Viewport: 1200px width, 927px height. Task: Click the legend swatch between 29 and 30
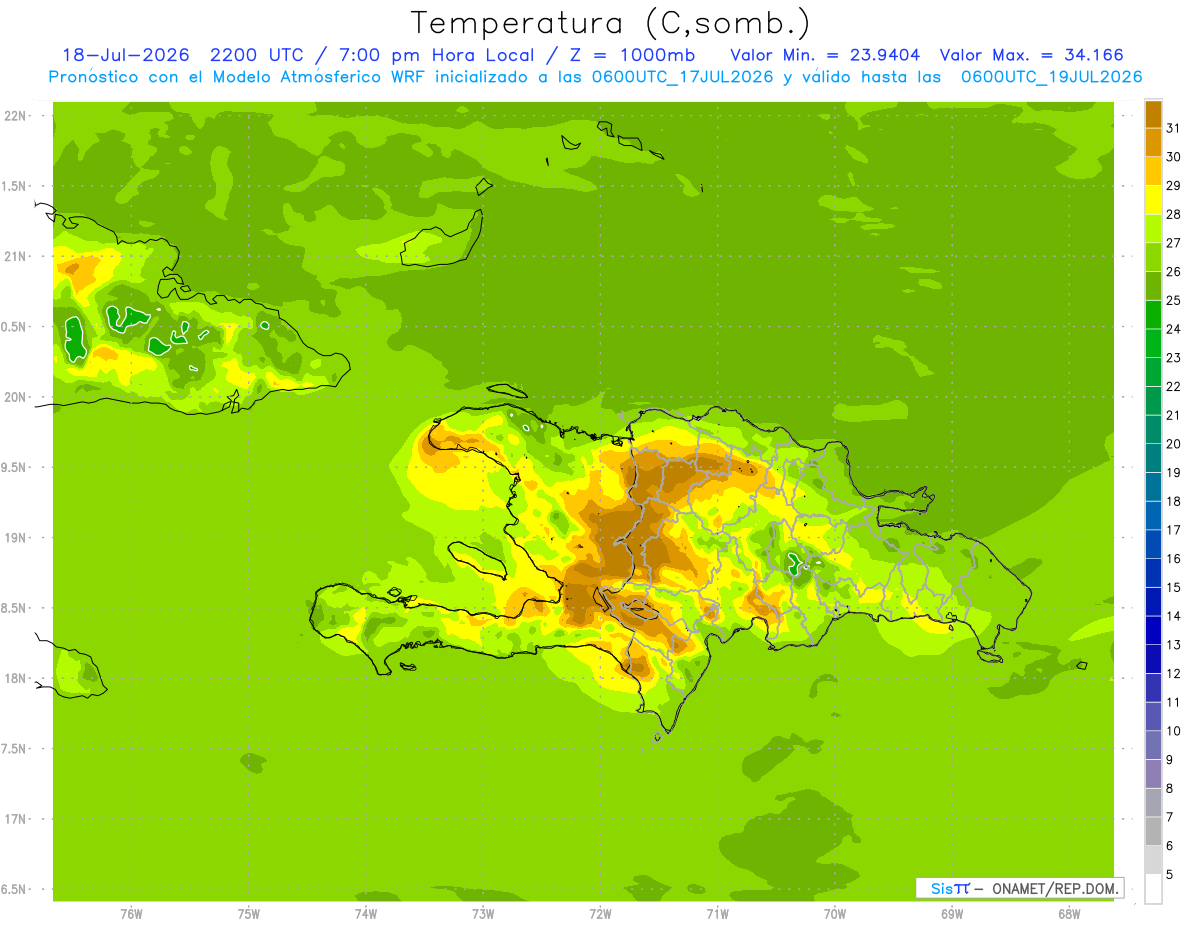point(1153,171)
